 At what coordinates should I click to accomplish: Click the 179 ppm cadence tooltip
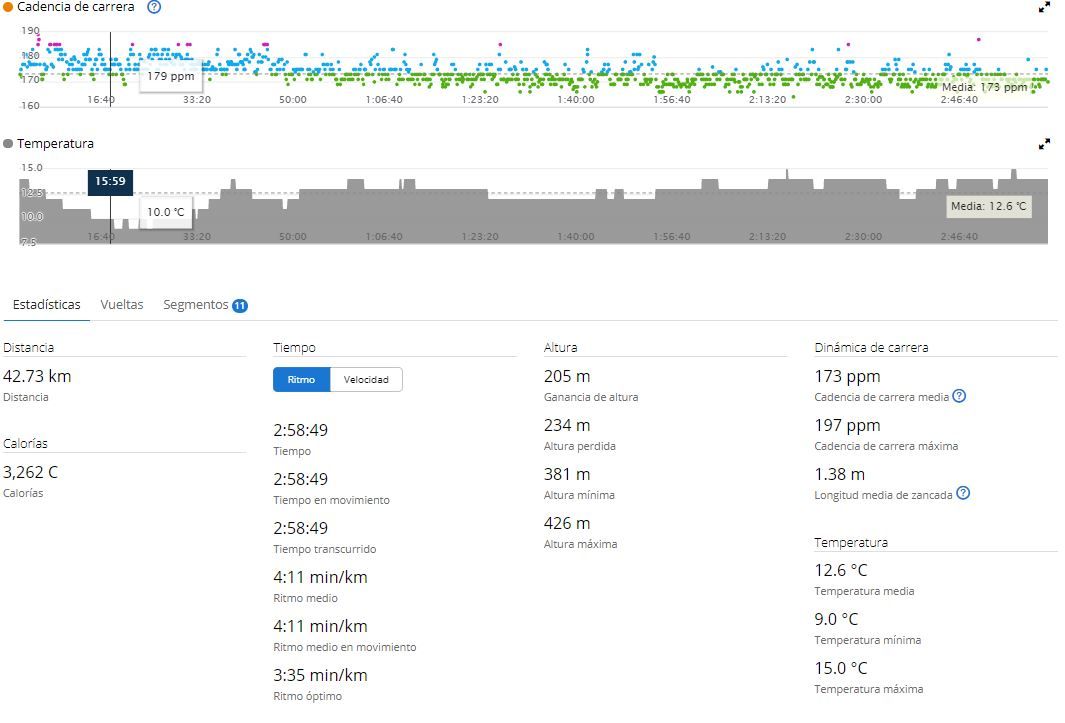(x=170, y=76)
